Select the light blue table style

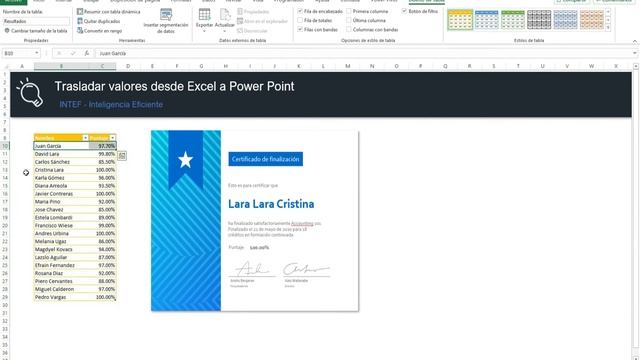point(565,20)
